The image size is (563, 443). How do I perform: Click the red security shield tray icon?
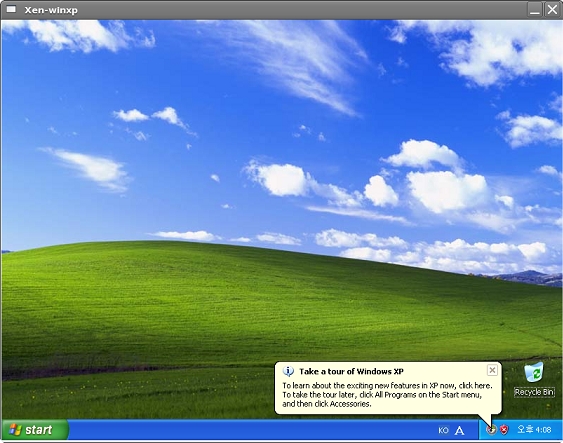click(504, 429)
